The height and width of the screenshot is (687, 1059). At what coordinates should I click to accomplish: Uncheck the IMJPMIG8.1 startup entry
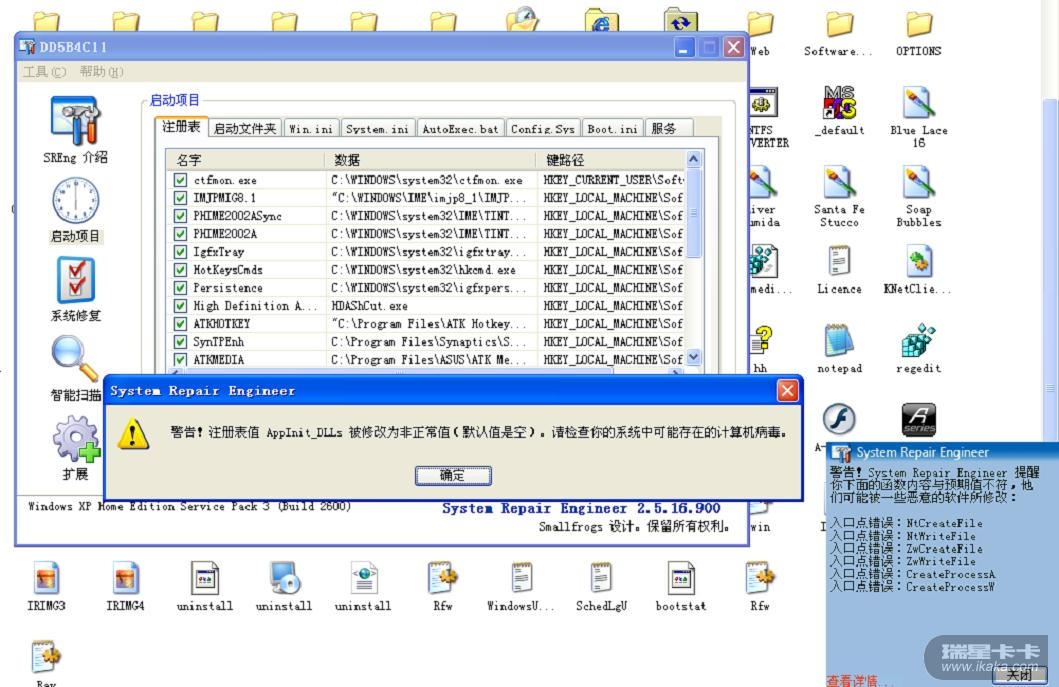tap(180, 198)
